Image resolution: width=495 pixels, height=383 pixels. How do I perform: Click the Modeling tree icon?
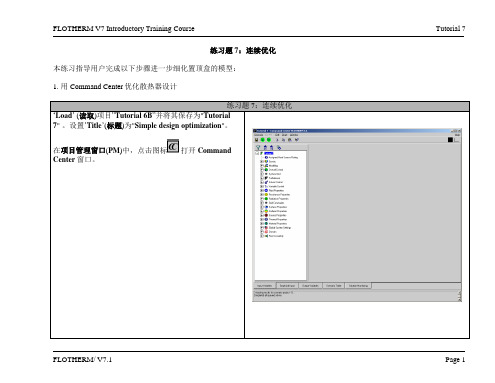point(266,166)
